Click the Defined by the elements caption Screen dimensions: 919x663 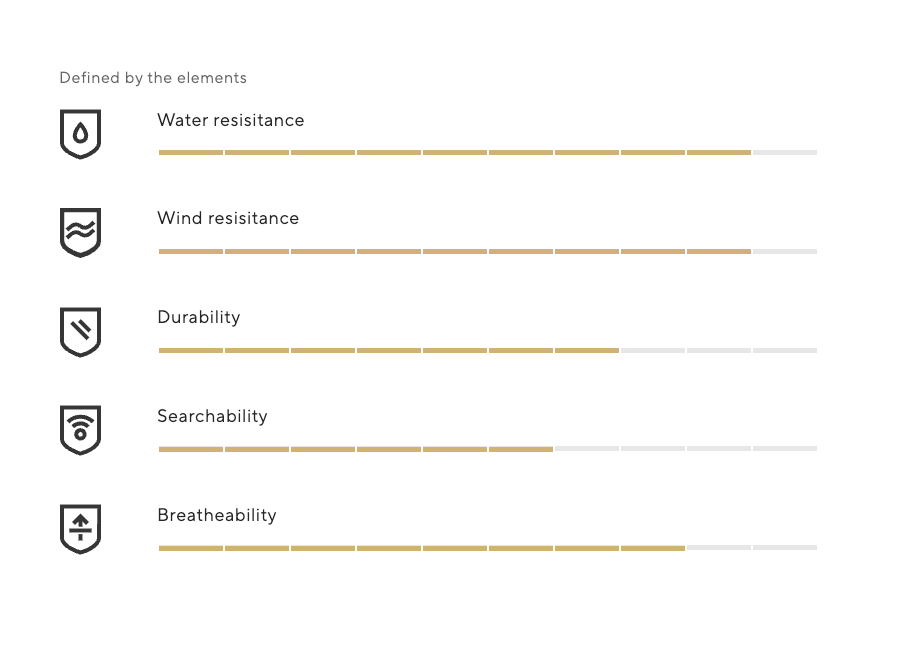click(153, 78)
